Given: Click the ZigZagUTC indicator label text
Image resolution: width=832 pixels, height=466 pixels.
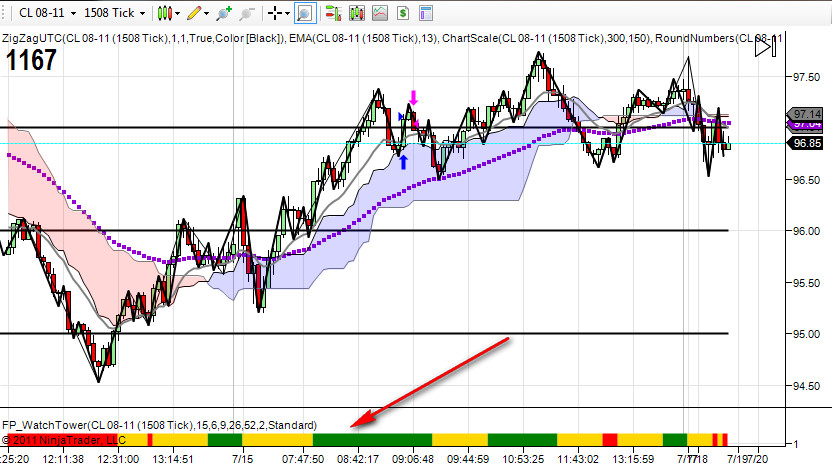Looking at the screenshot, I should [143, 38].
